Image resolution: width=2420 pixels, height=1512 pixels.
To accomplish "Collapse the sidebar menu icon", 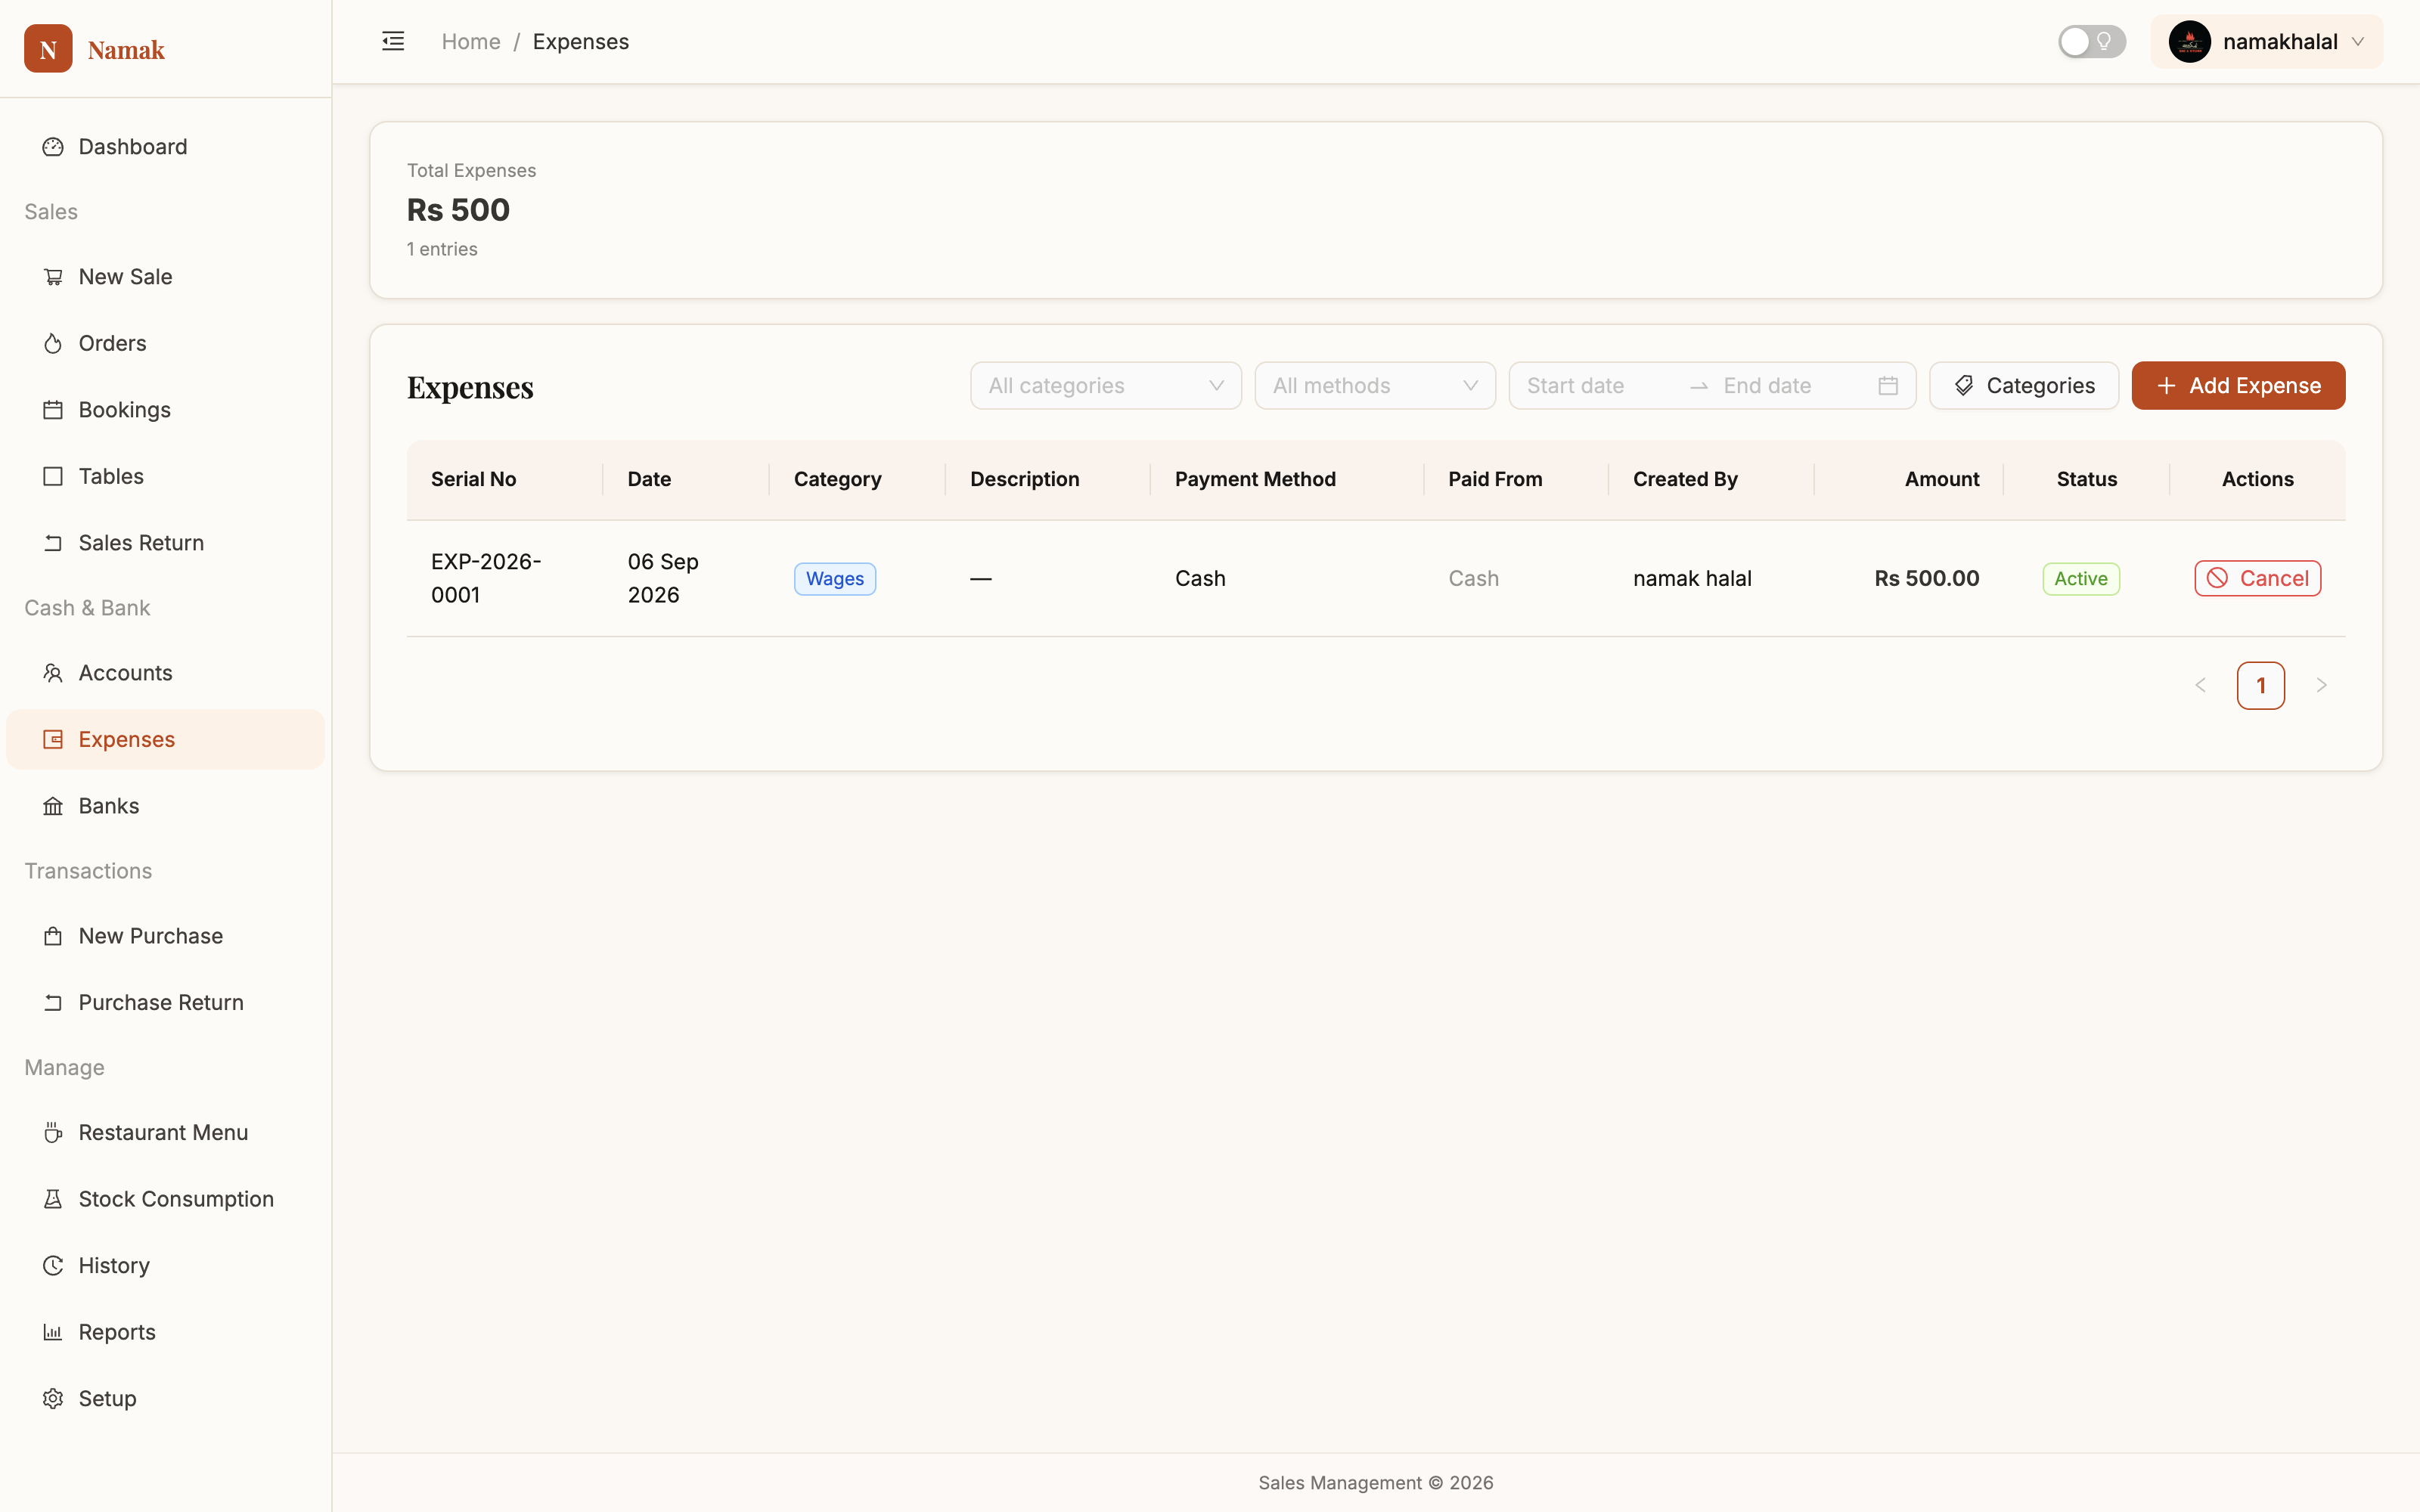I will point(393,41).
